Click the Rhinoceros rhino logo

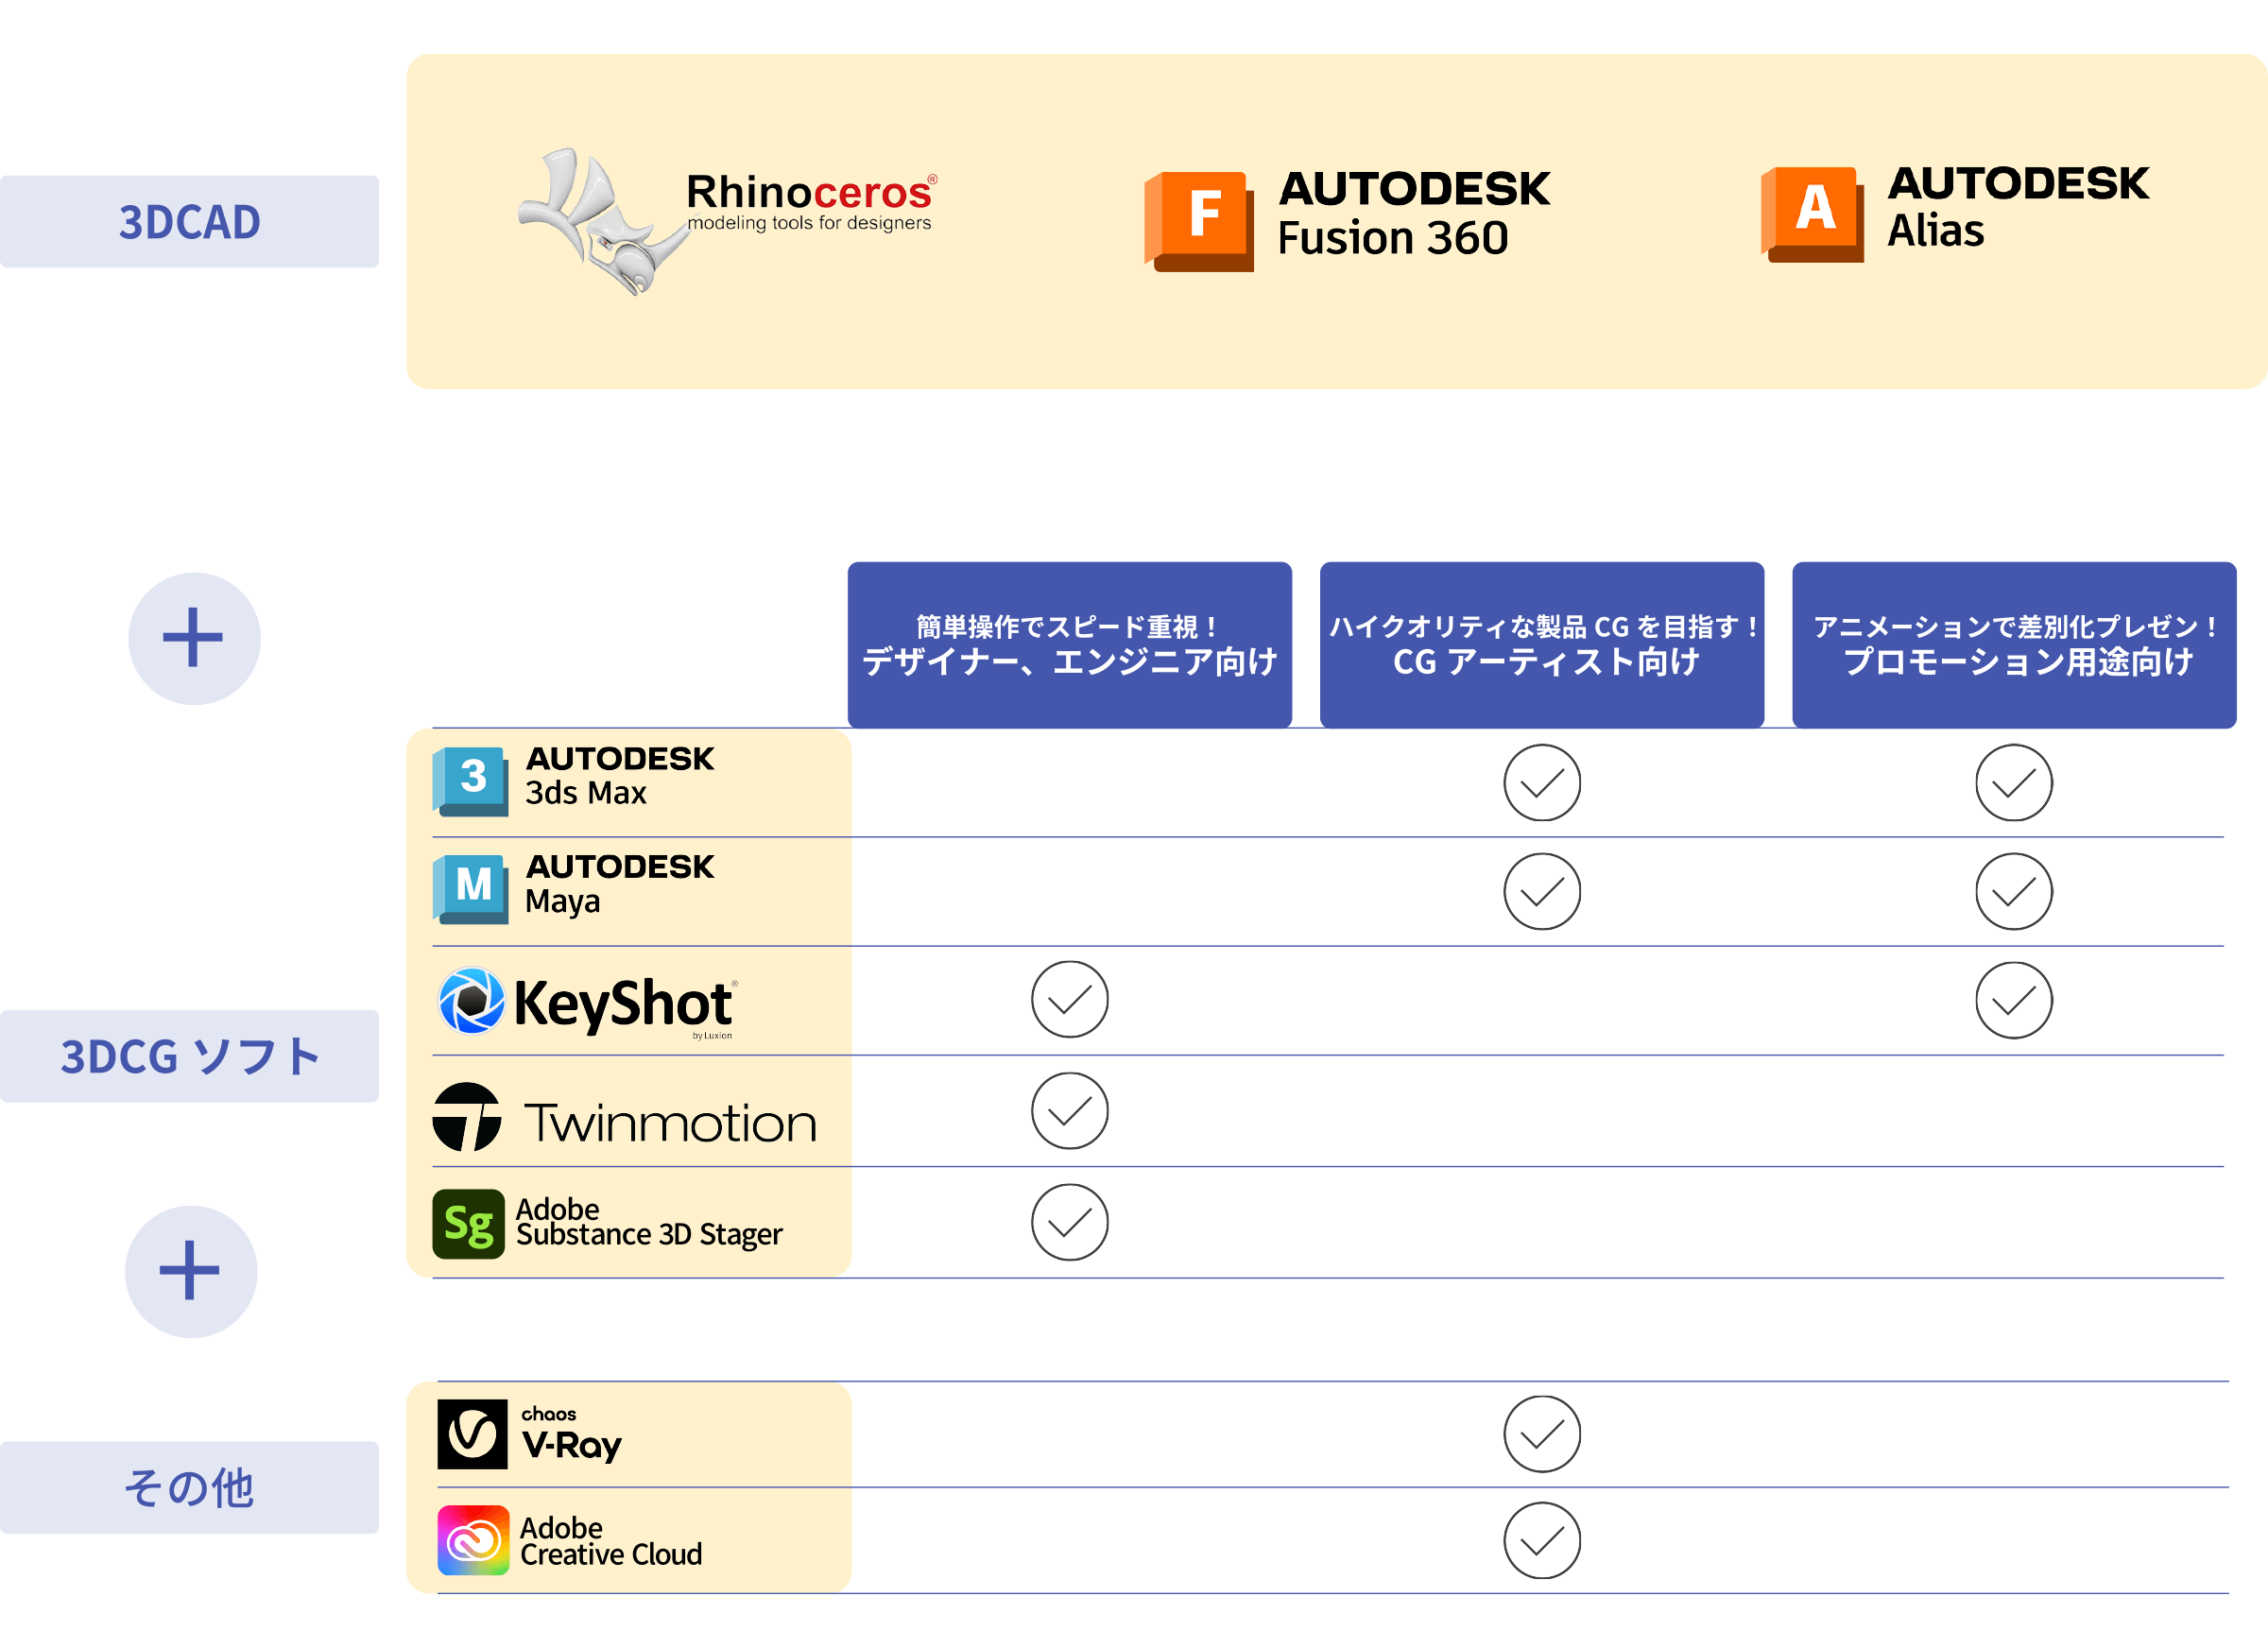[602, 222]
